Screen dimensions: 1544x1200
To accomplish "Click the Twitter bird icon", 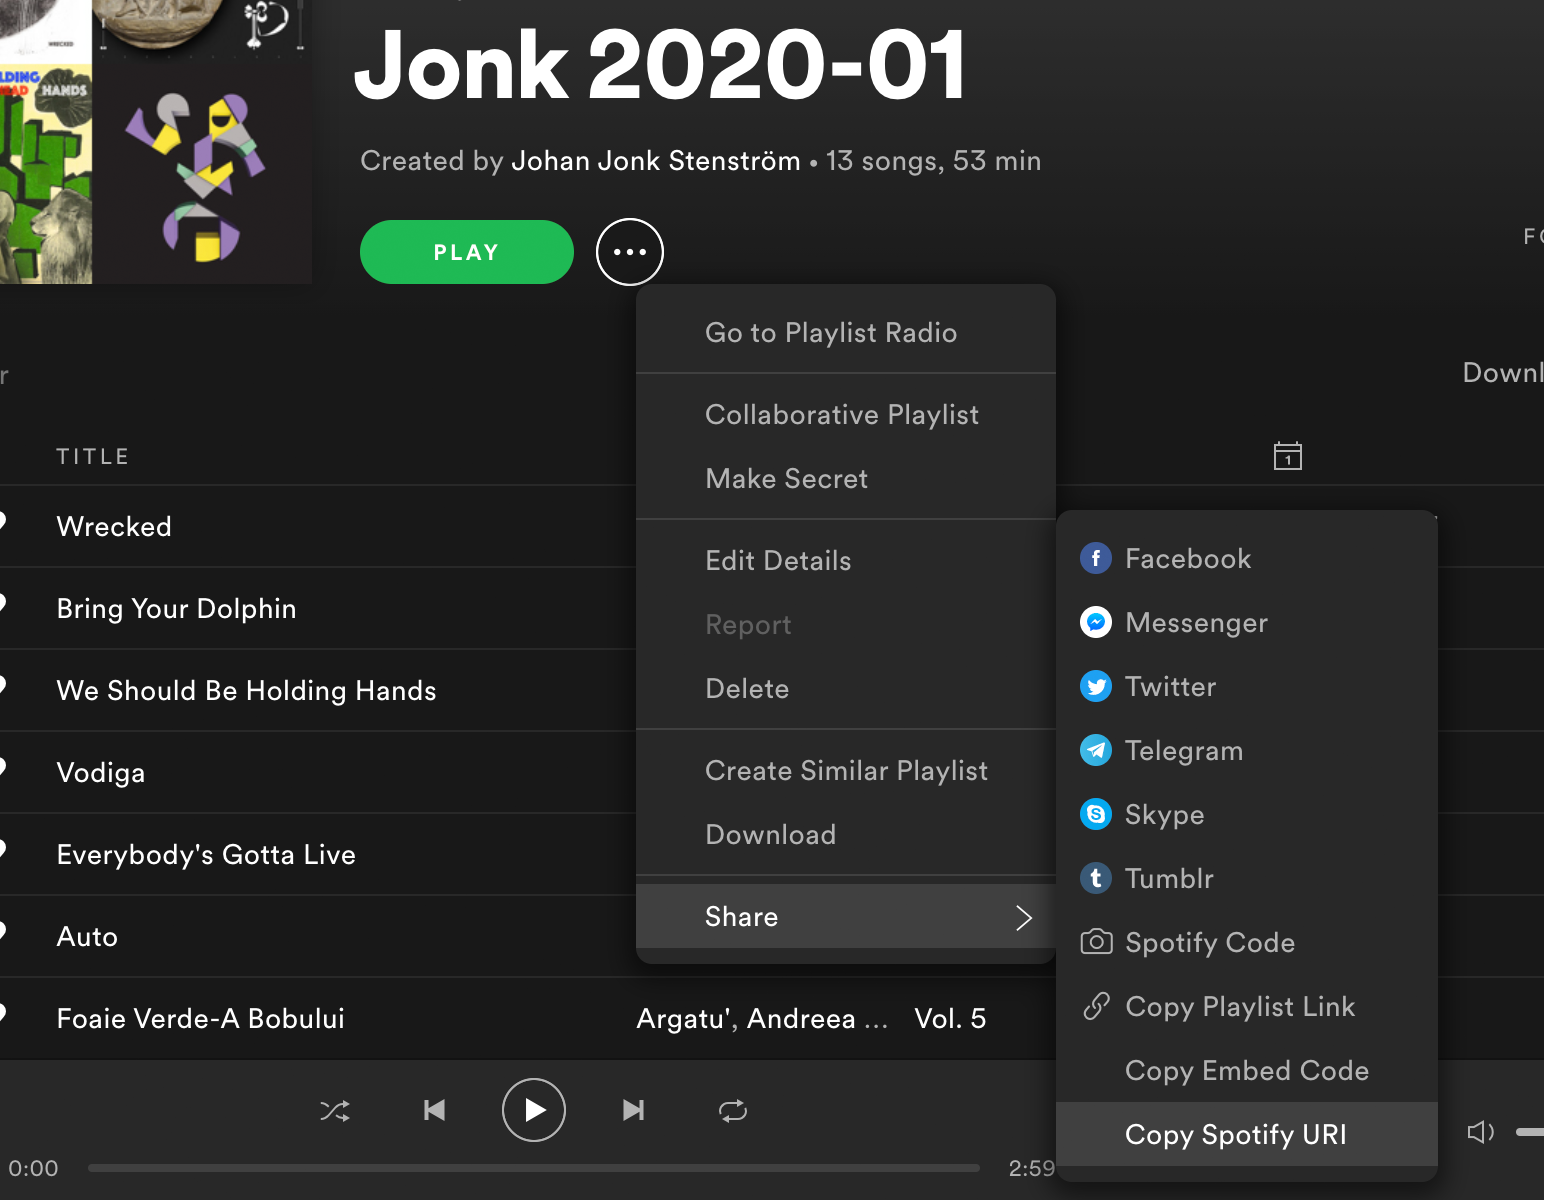I will (1096, 686).
